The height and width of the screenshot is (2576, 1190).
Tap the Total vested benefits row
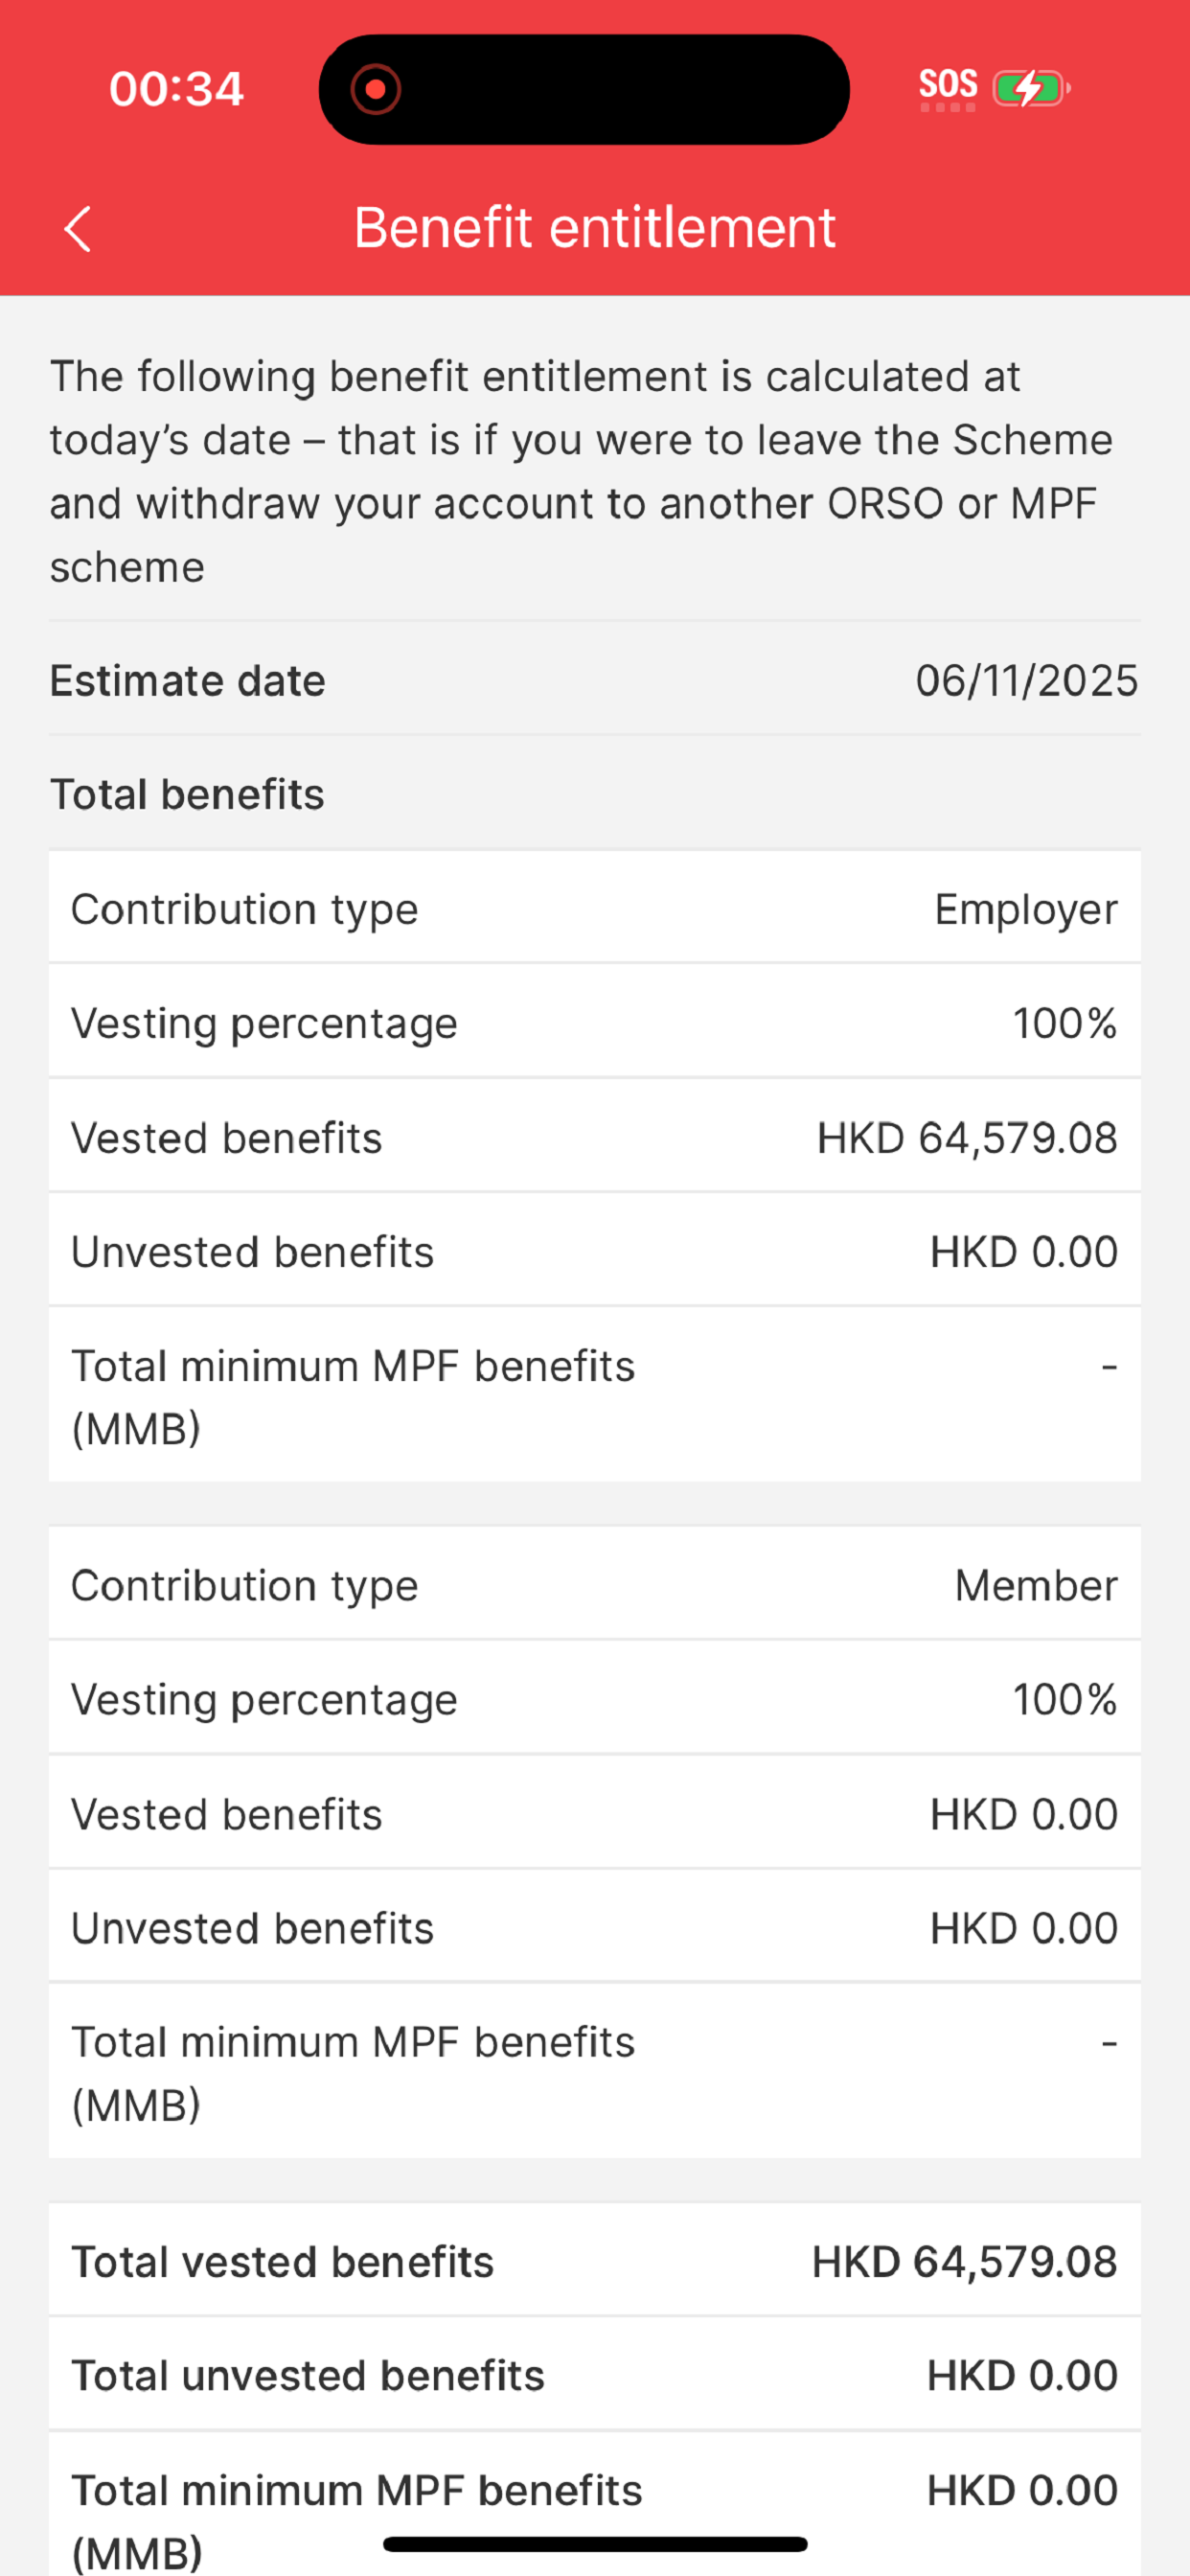(x=595, y=2261)
